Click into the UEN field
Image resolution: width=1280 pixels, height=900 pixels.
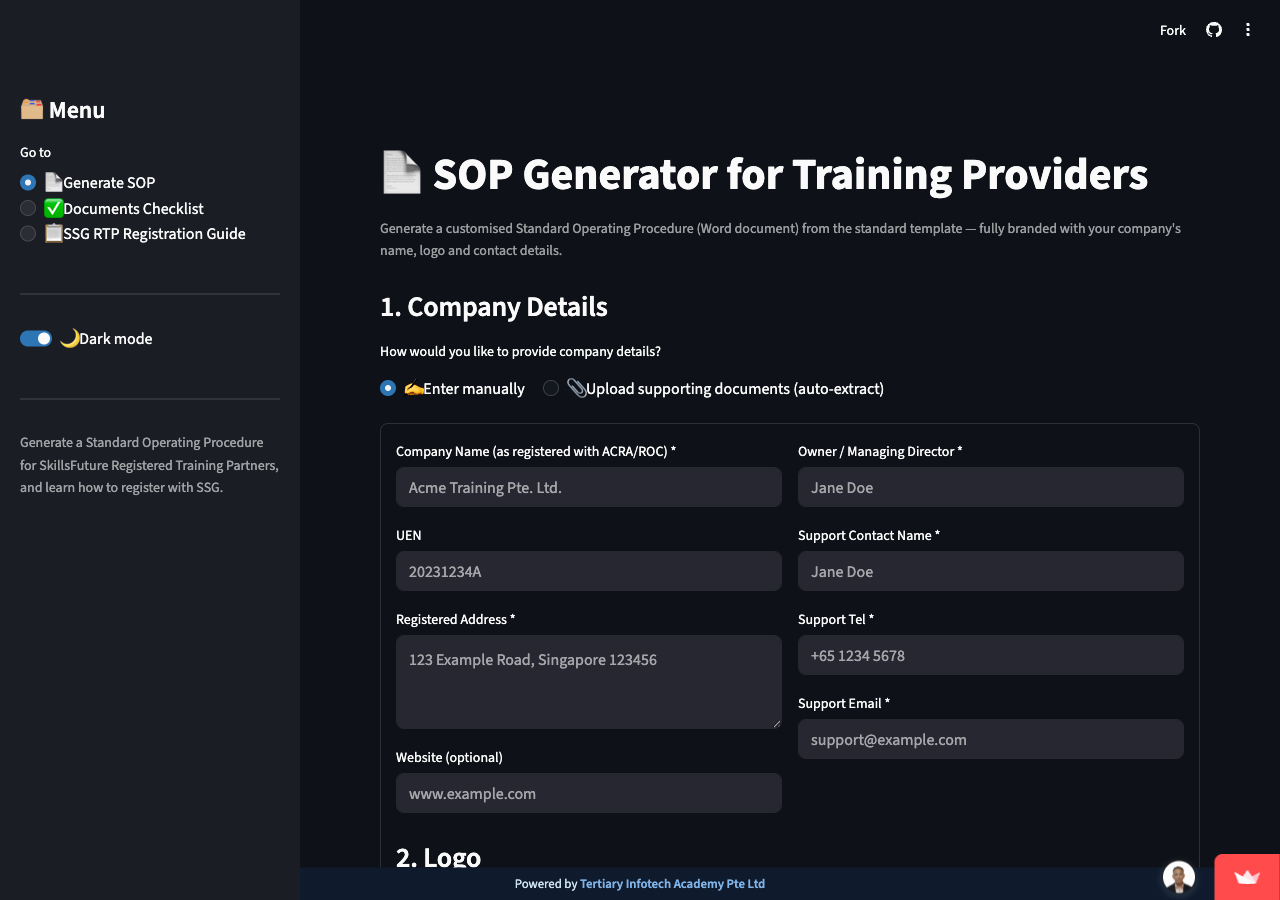tap(589, 571)
